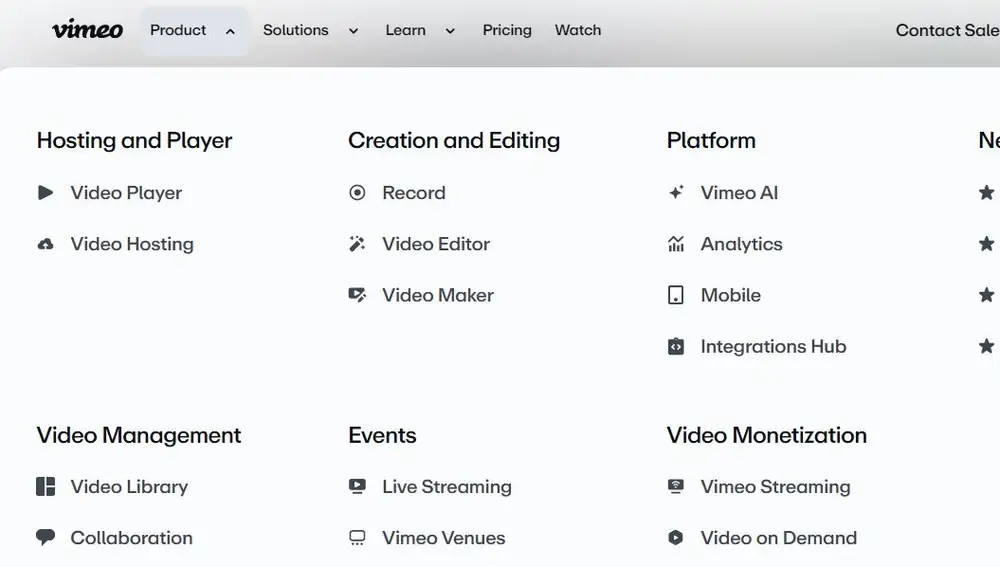Viewport: 1000px width, 567px height.
Task: Open the Video Library link
Action: [129, 487]
